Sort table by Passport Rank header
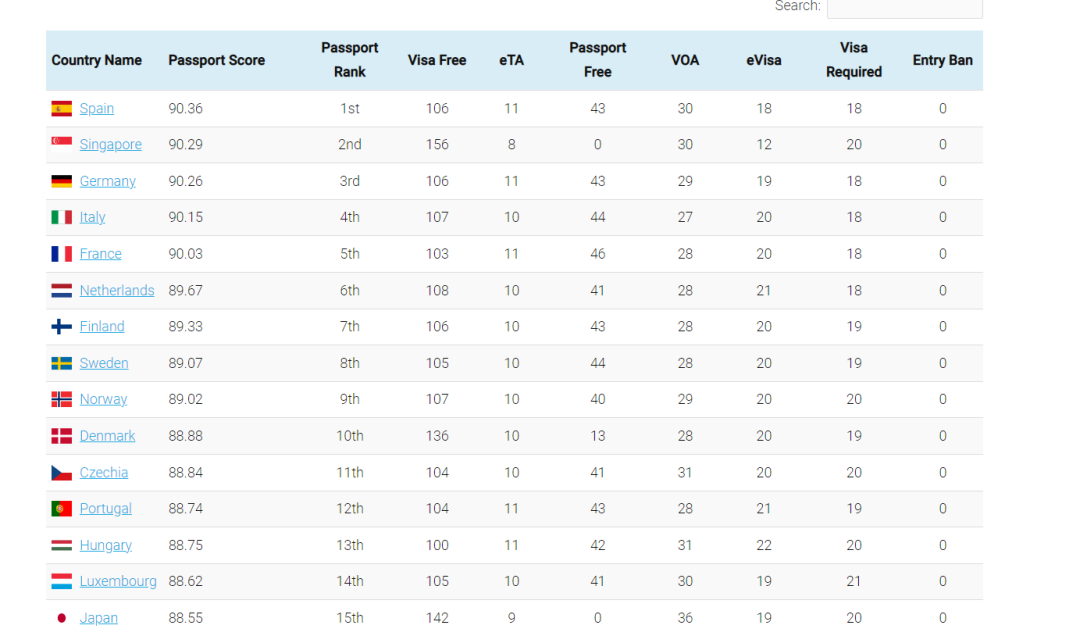Image resolution: width=1080 pixels, height=636 pixels. point(350,60)
